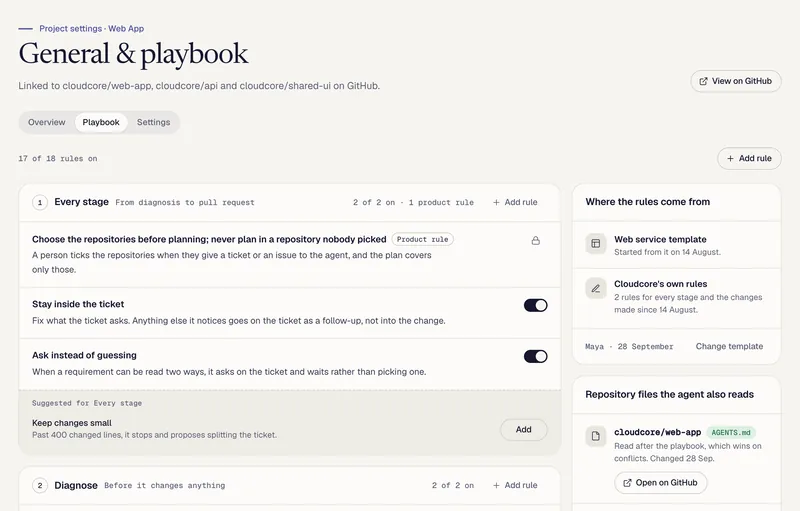Click 'Started from it on 14 August.' text
The height and width of the screenshot is (511, 800).
[667, 252]
